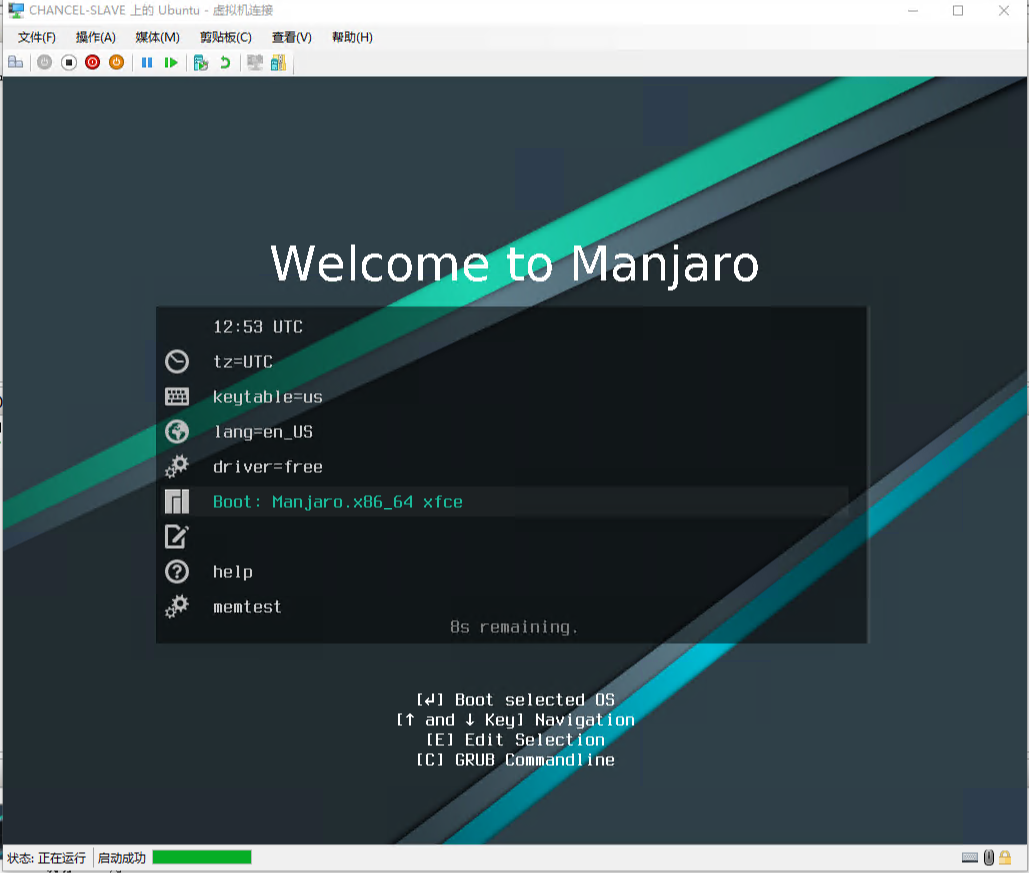
Task: Open the 操作(A) menu
Action: (x=96, y=37)
